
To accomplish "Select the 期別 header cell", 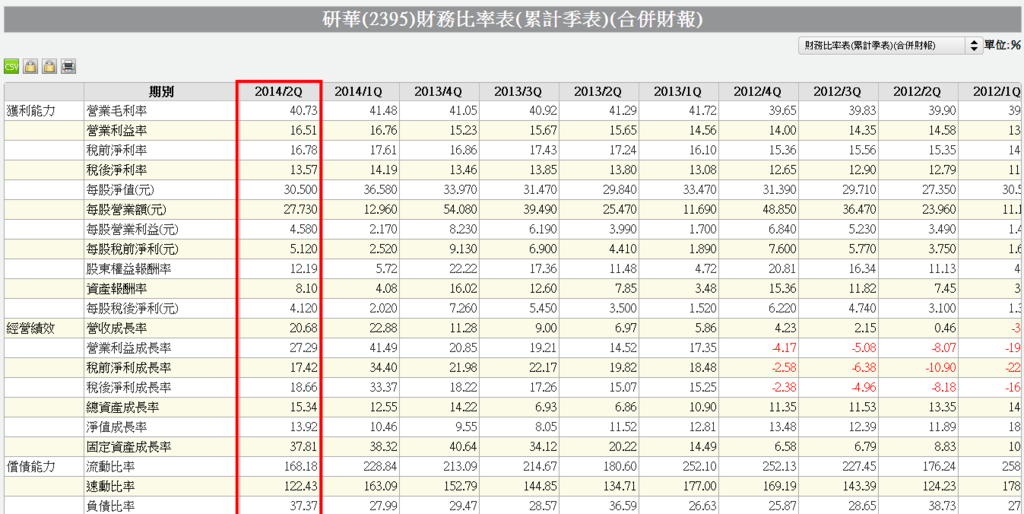I will click(160, 91).
